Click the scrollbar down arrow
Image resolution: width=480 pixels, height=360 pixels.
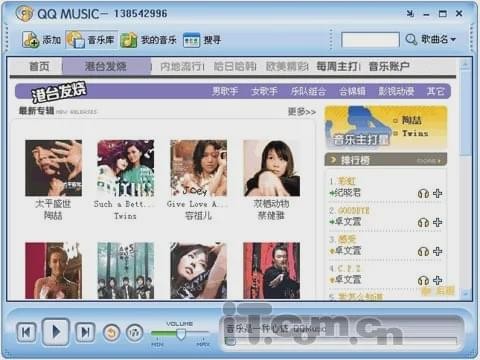coord(465,294)
